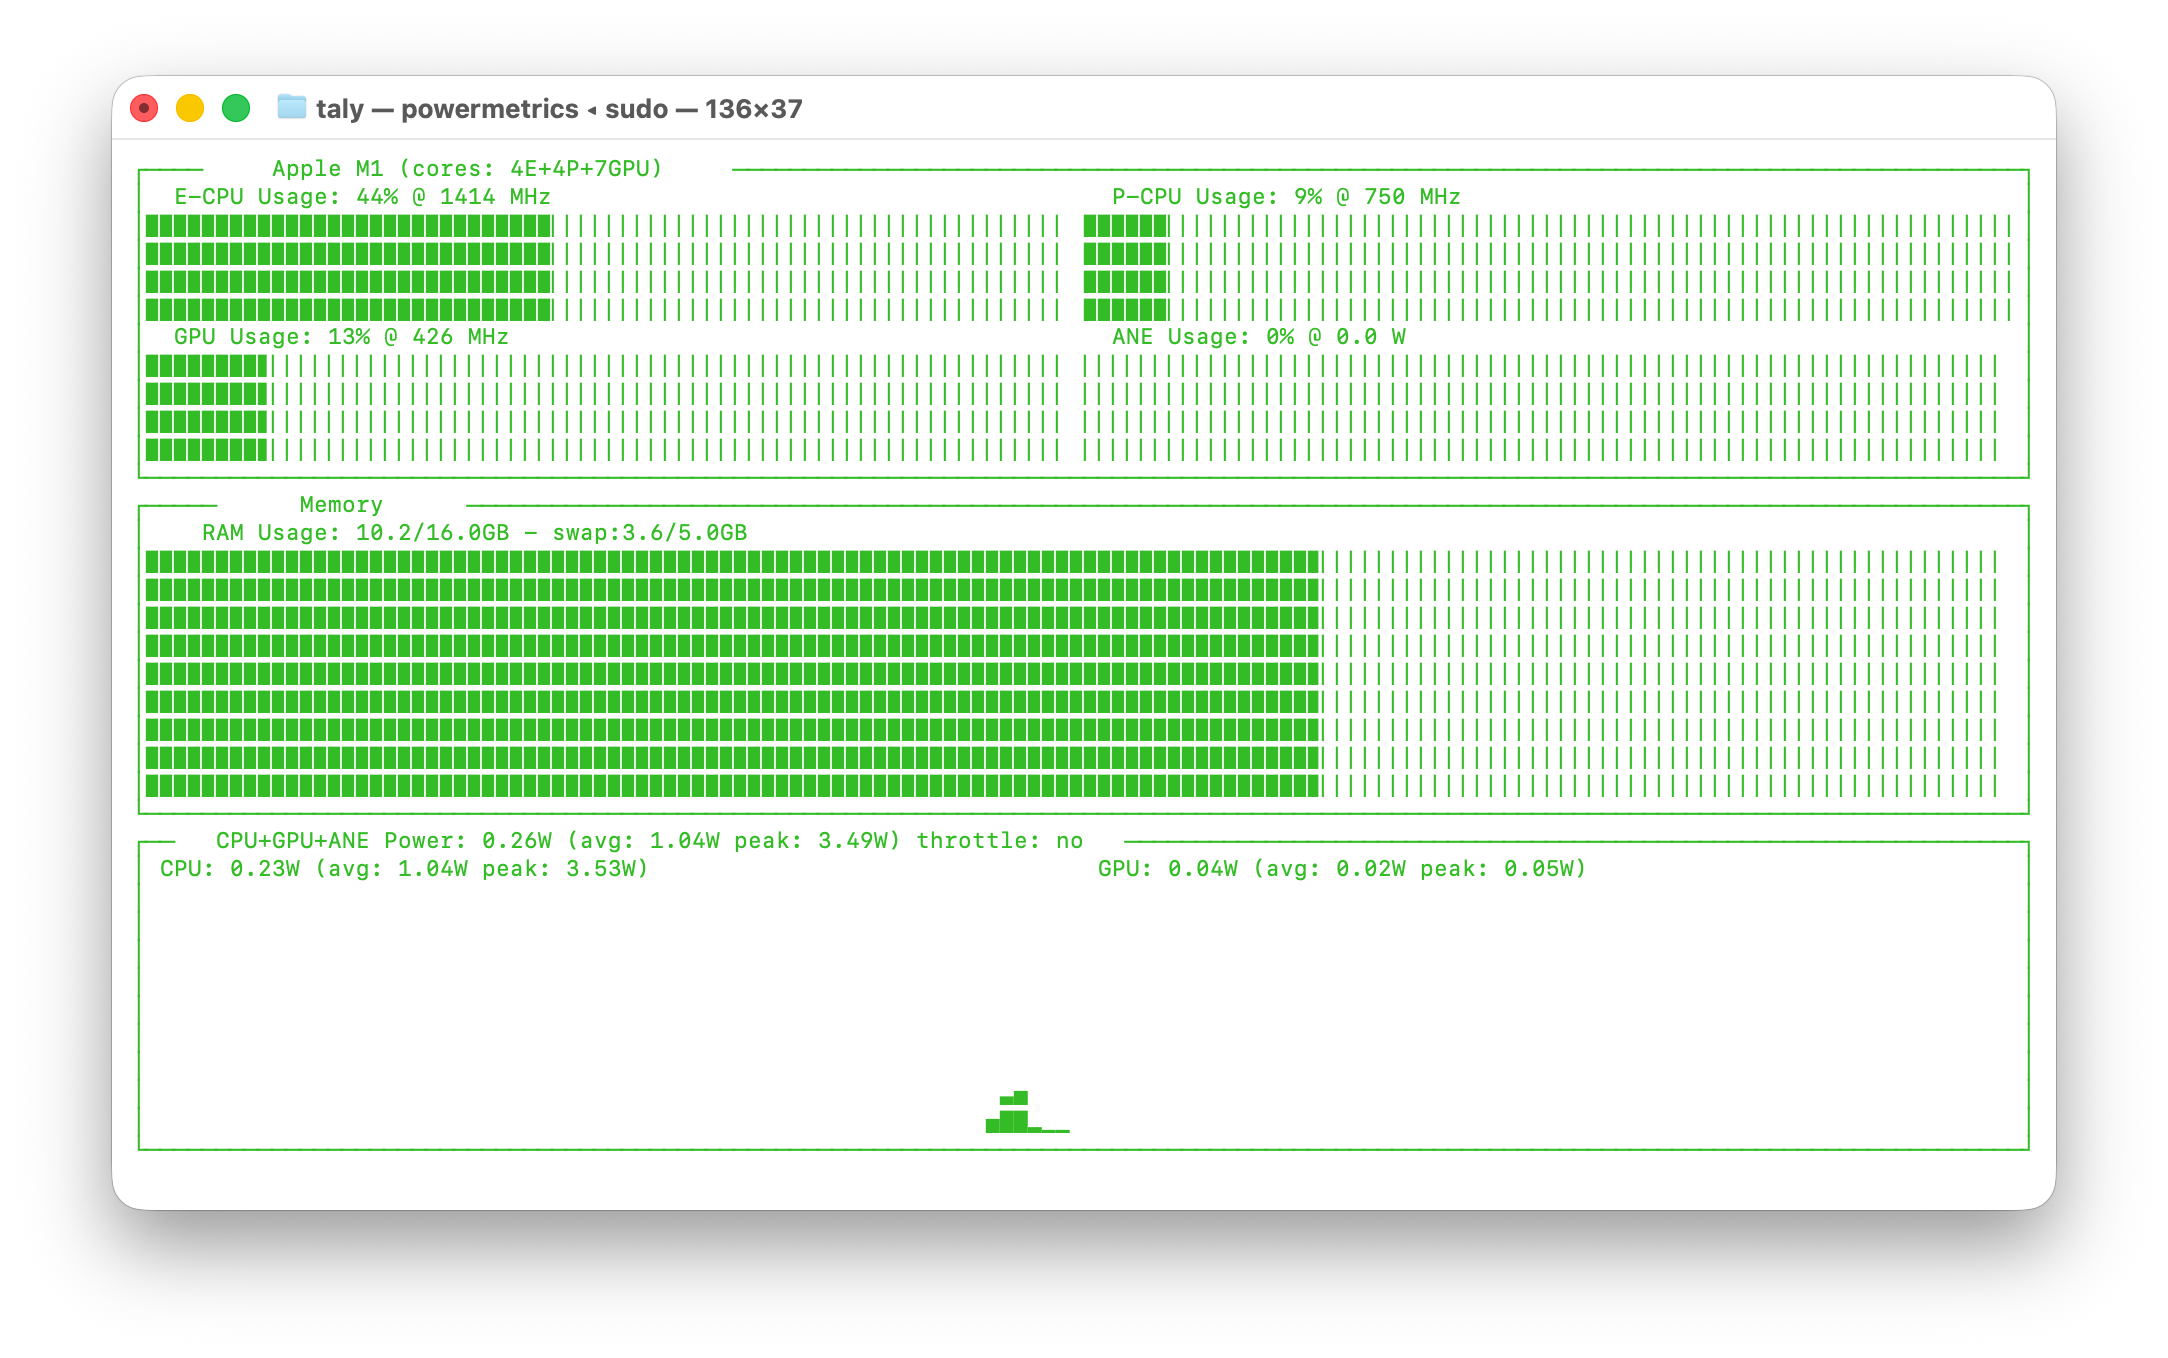Click the filled GPU usage bar gauge
2168x1358 pixels.
(206, 408)
